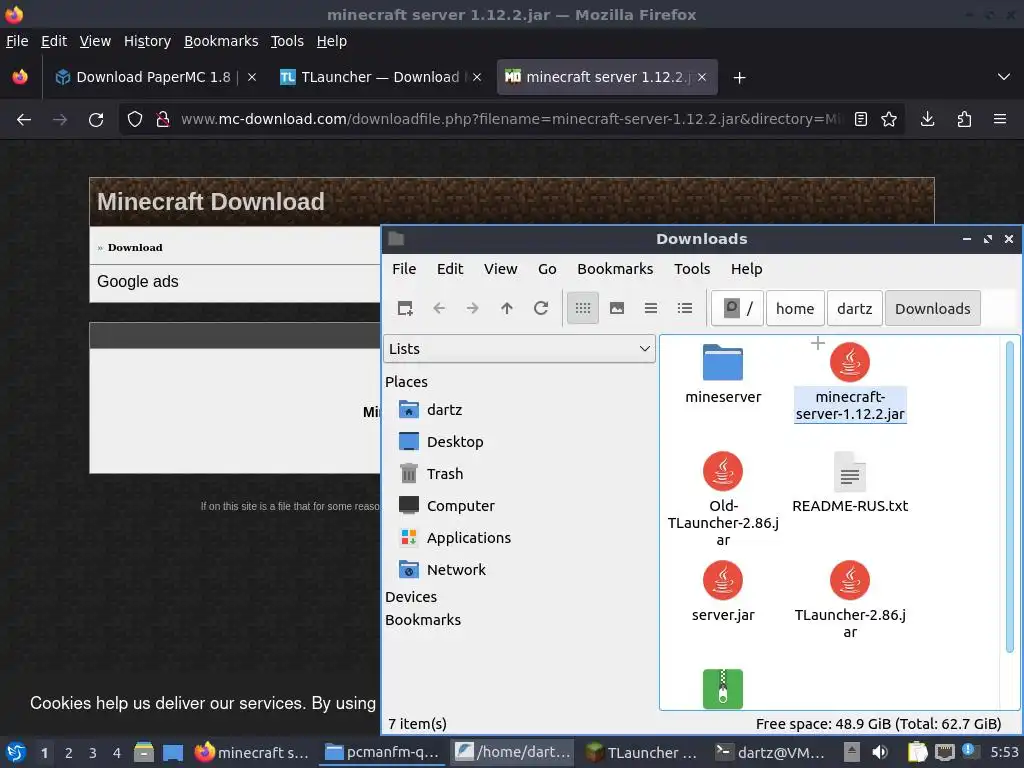Reload folder in file manager
The width and height of the screenshot is (1024, 768).
click(x=541, y=308)
